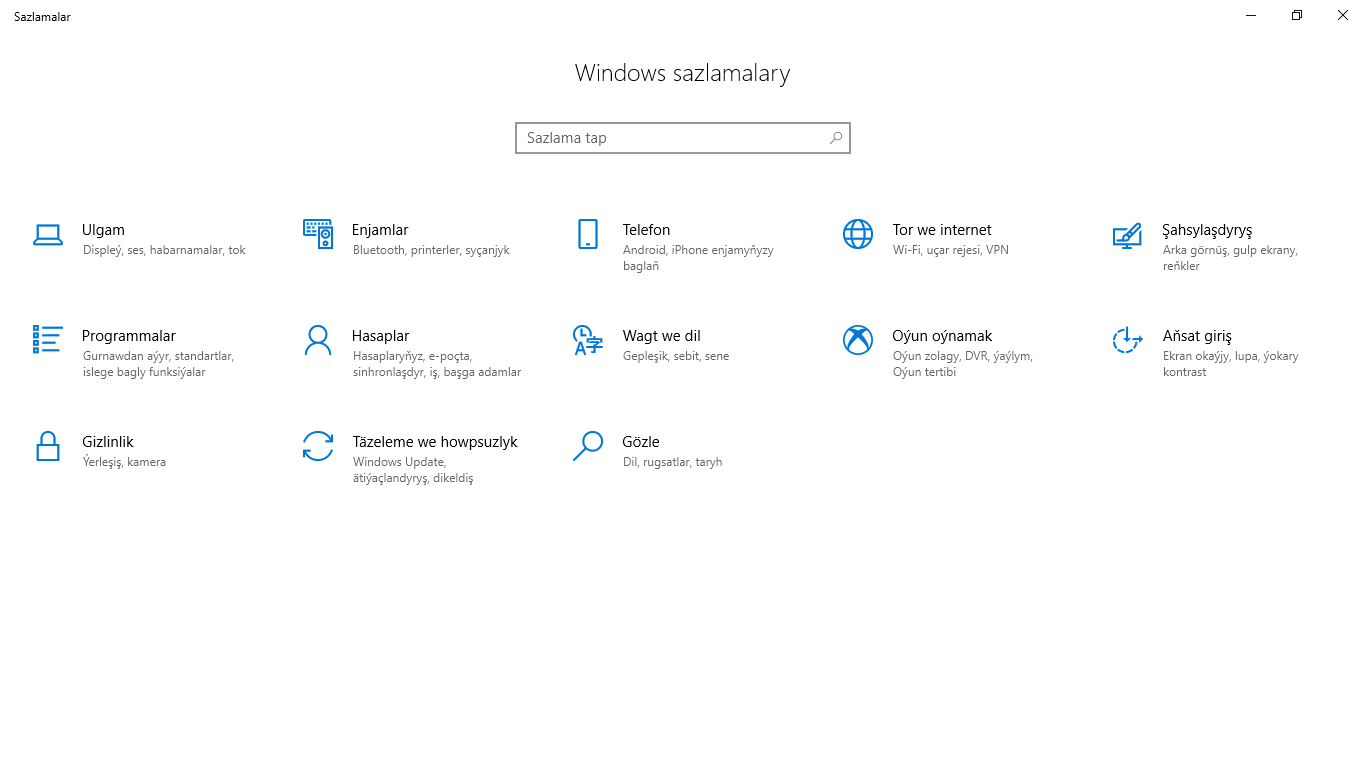Open the Gözle magnifier icon
Viewport: 1366px width, 768px height.
pos(588,446)
